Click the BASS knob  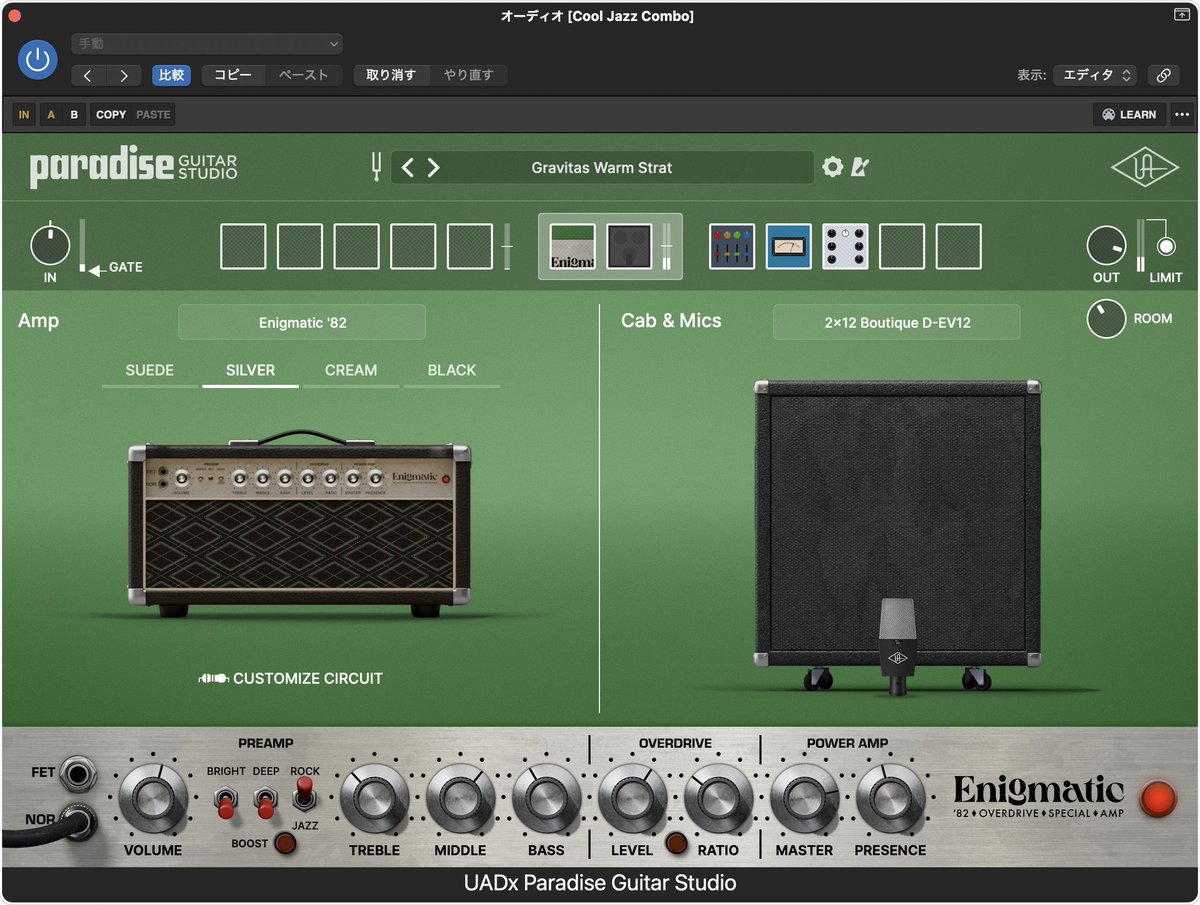(547, 800)
